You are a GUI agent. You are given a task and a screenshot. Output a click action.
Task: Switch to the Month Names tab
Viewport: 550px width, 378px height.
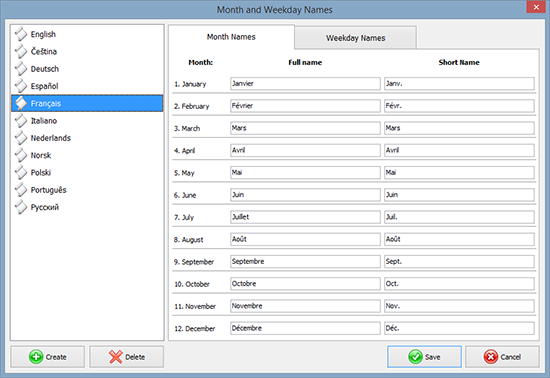tap(231, 37)
